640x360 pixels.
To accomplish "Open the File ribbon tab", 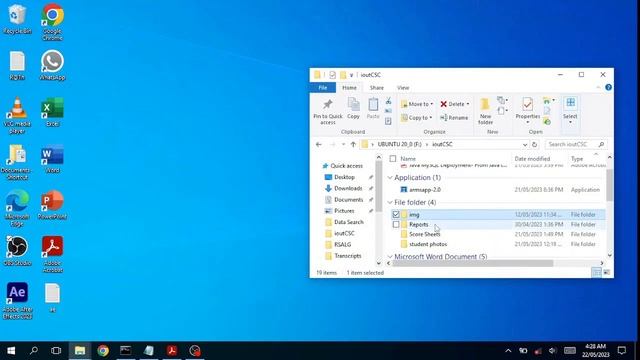I will (x=322, y=88).
